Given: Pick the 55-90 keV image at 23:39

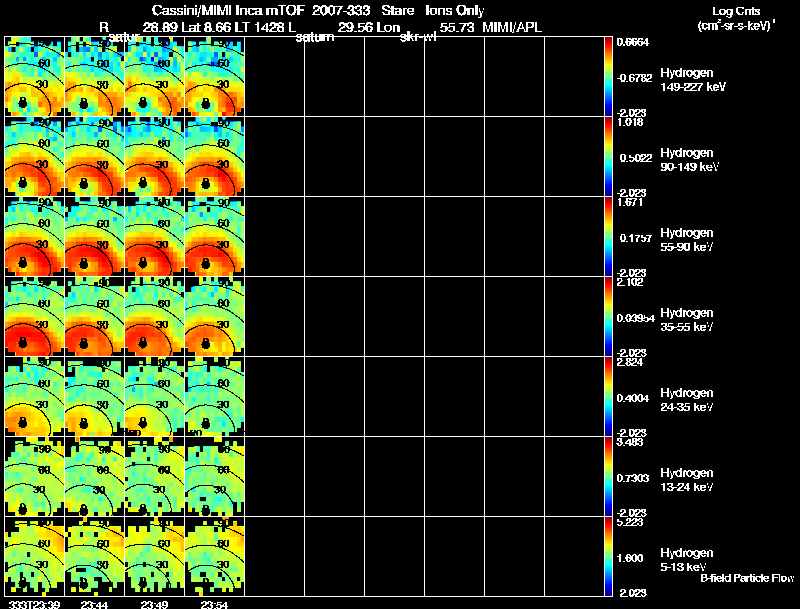Looking at the screenshot, I should pos(35,237).
